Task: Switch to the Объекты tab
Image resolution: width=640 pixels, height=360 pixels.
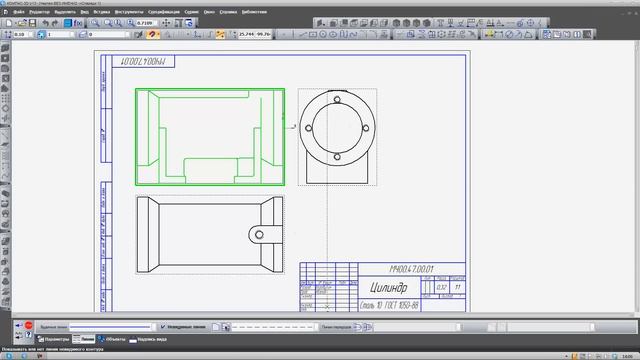Action: point(111,339)
